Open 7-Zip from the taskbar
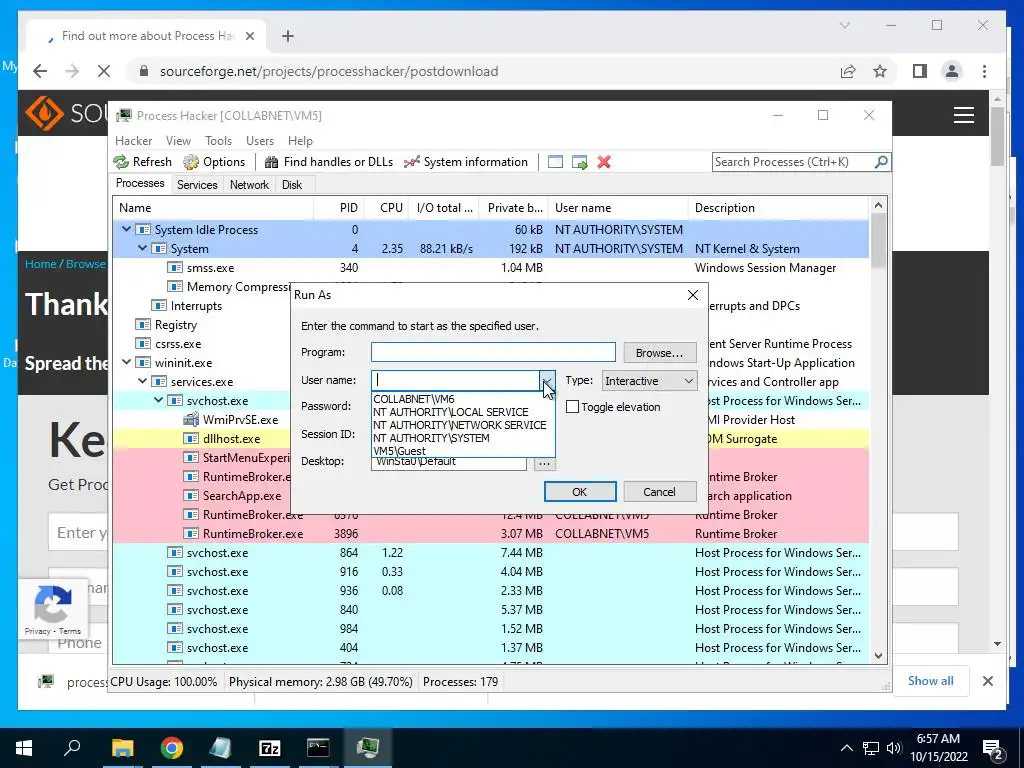 tap(270, 747)
